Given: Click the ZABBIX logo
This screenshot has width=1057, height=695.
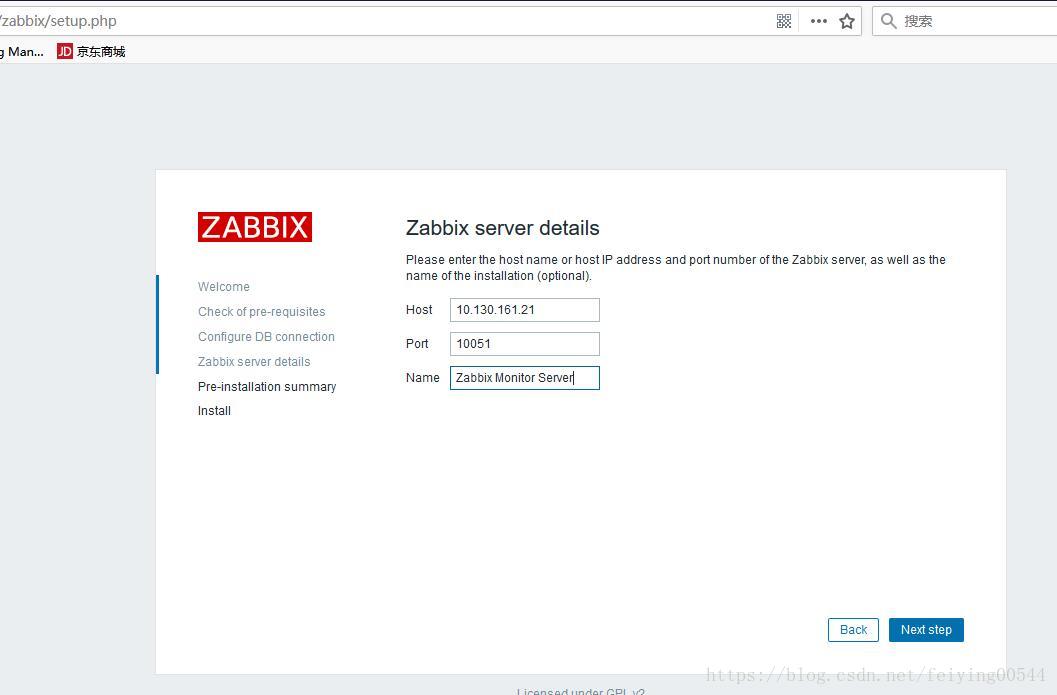Looking at the screenshot, I should pos(255,227).
